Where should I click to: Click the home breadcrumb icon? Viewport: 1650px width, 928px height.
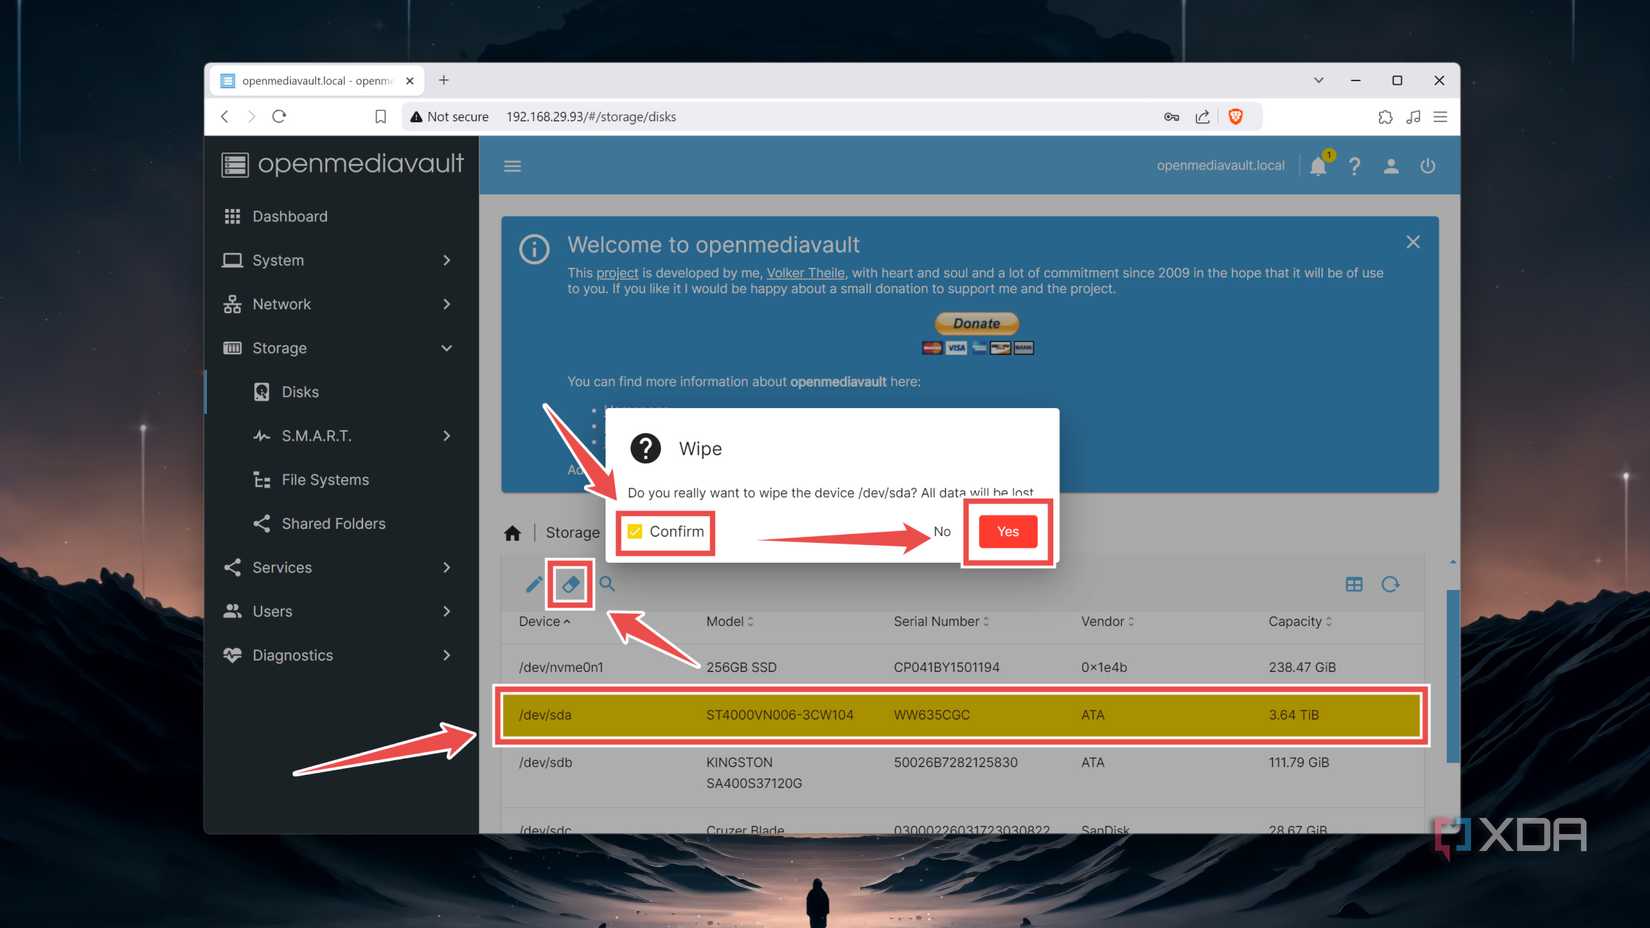coord(513,533)
